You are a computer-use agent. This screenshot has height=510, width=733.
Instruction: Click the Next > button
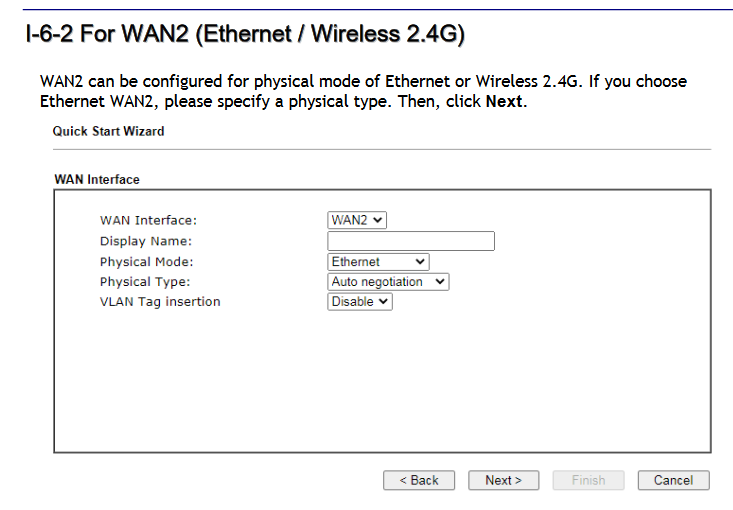(503, 480)
